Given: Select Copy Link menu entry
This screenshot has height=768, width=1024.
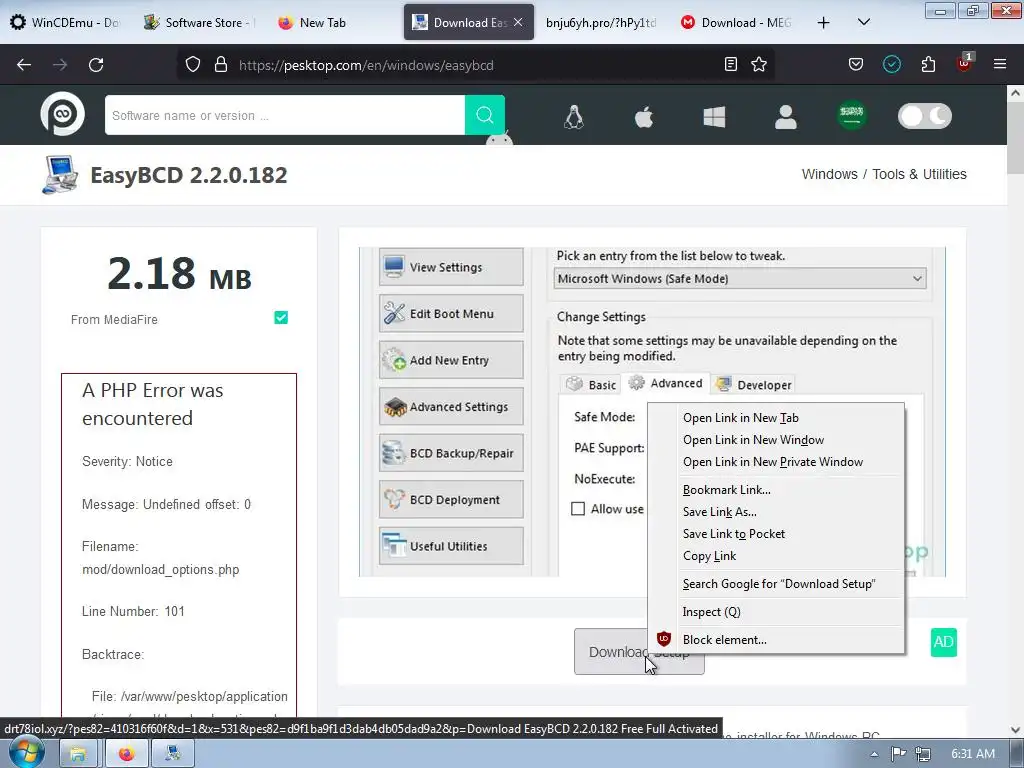Looking at the screenshot, I should point(776,556).
